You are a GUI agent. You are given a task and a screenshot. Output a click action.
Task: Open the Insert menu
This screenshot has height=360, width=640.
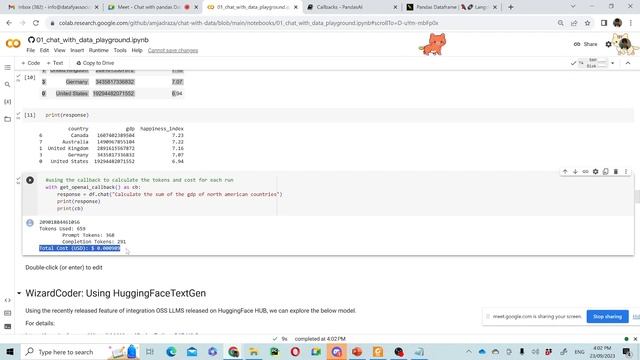point(77,50)
